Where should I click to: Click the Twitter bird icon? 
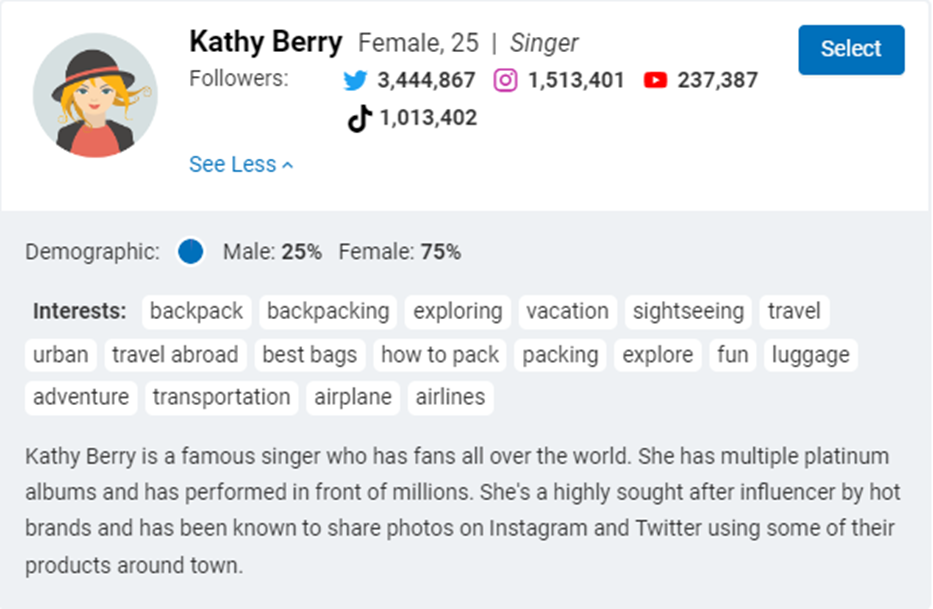click(x=355, y=80)
